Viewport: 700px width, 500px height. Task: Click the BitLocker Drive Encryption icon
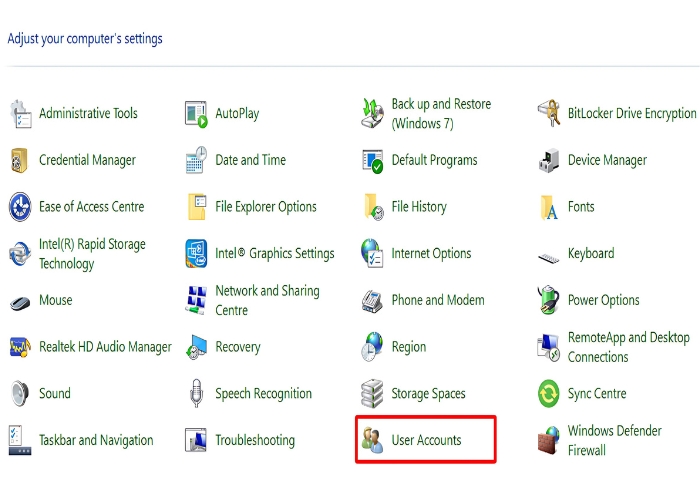(x=549, y=114)
